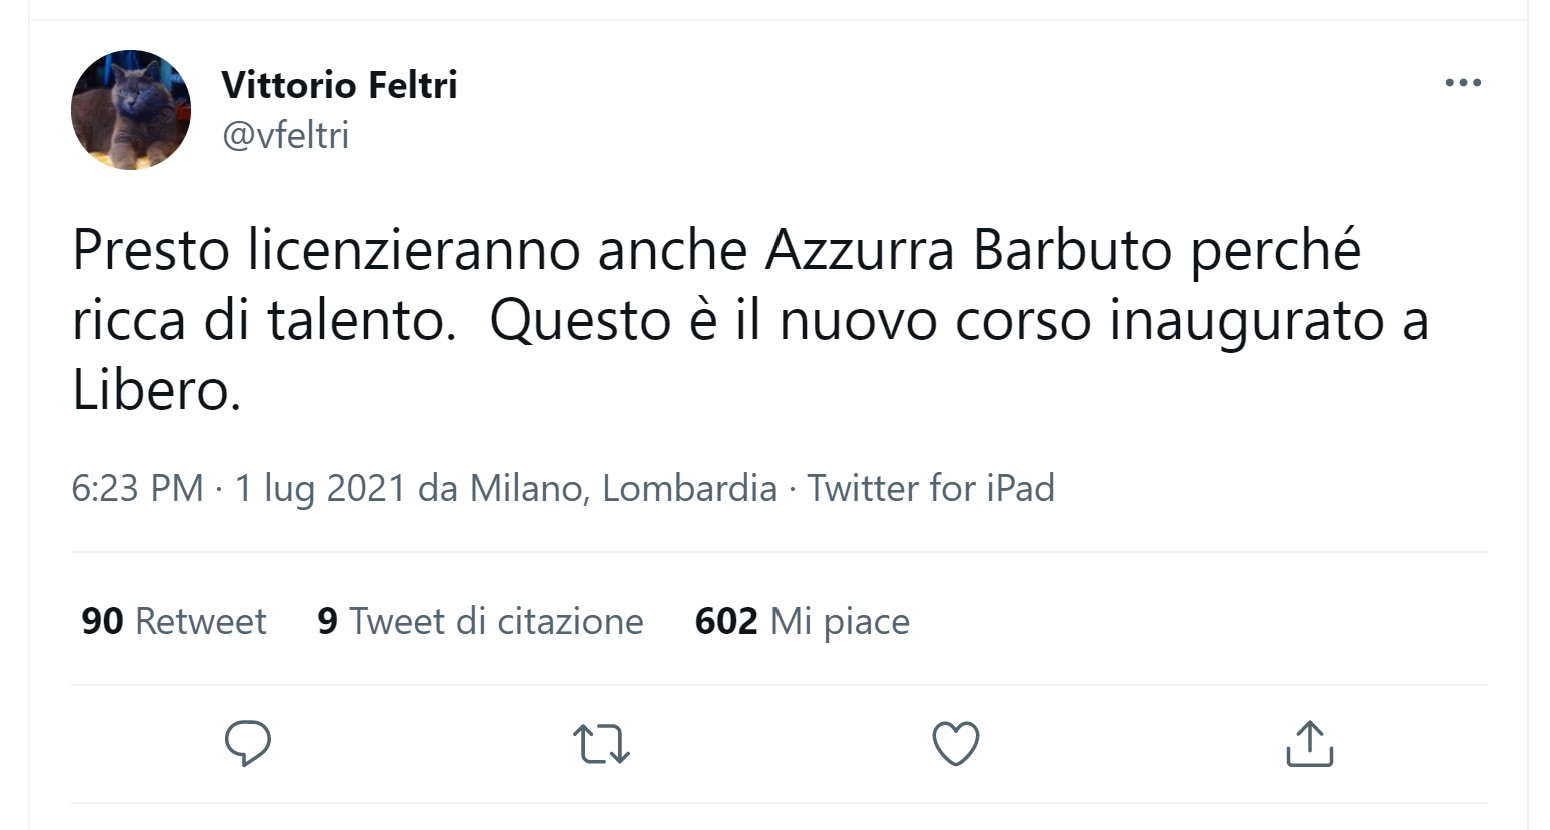The image size is (1550, 830).
Task: Click the @vfeltri handle
Action: coord(285,134)
